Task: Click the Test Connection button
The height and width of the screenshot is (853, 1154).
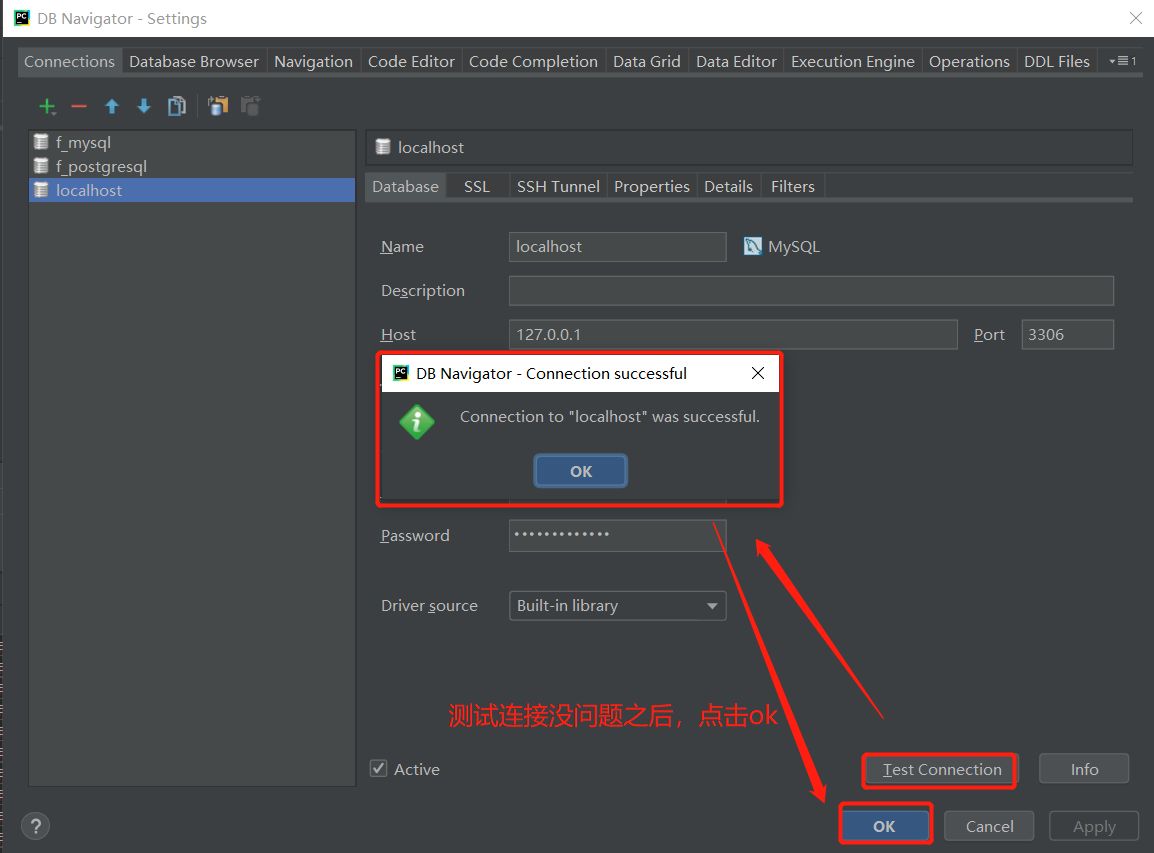Action: point(941,769)
